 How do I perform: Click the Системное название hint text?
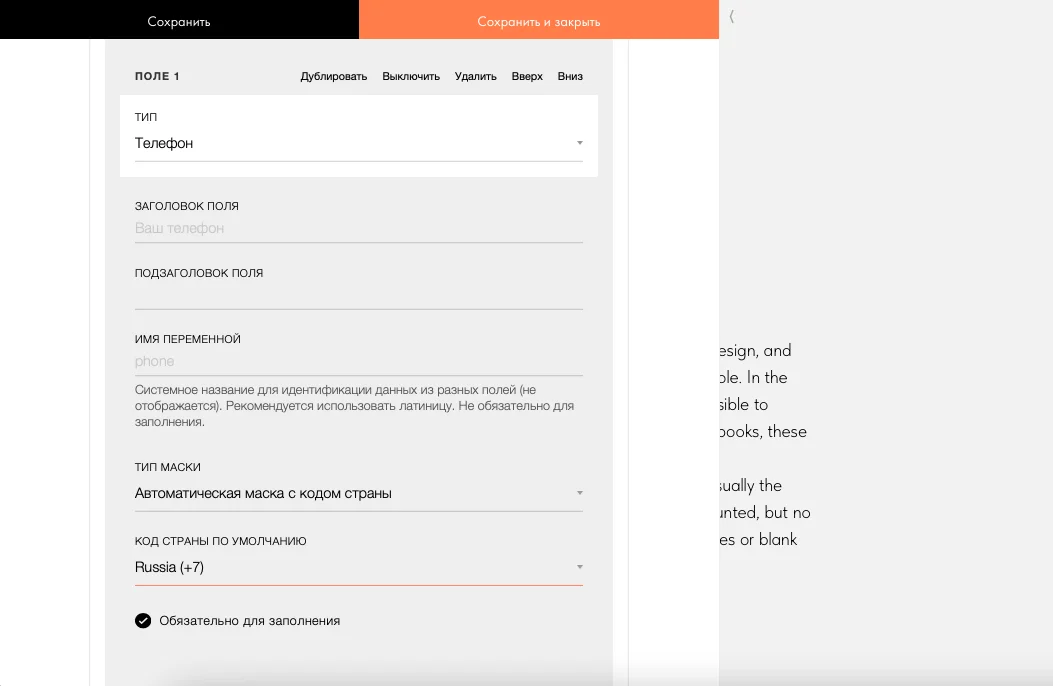tap(355, 406)
